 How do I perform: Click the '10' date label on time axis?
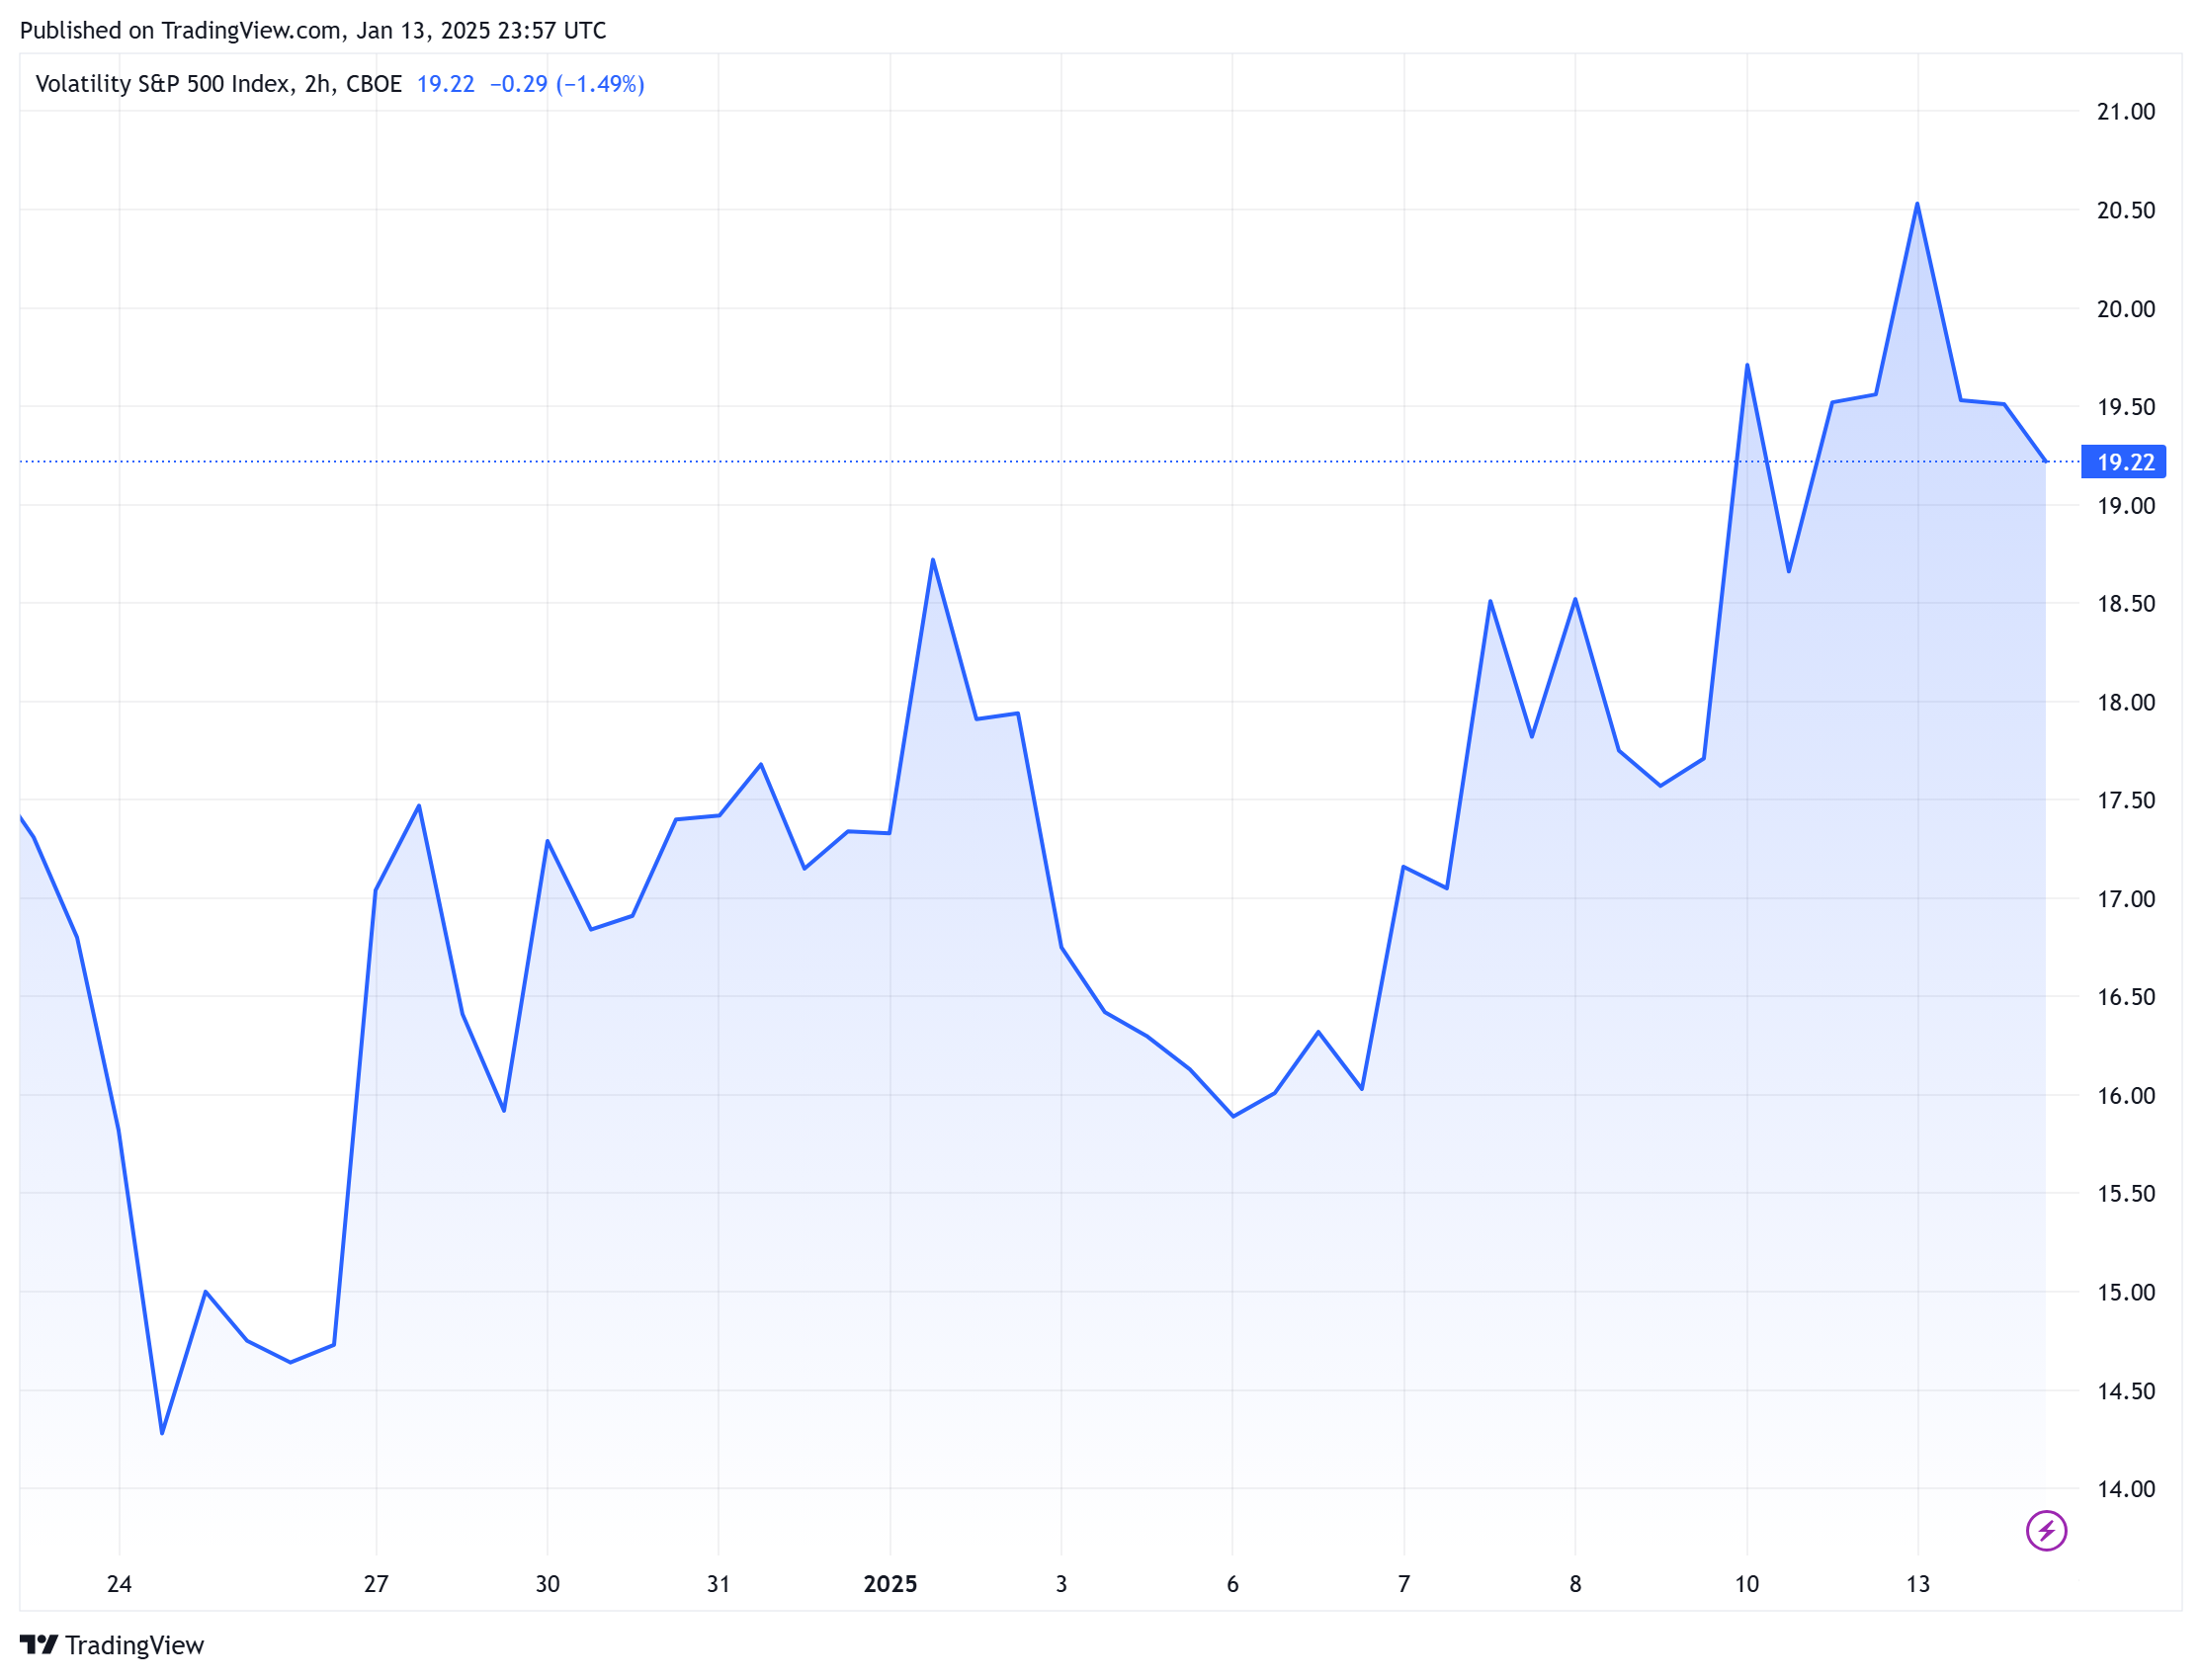(1746, 1585)
